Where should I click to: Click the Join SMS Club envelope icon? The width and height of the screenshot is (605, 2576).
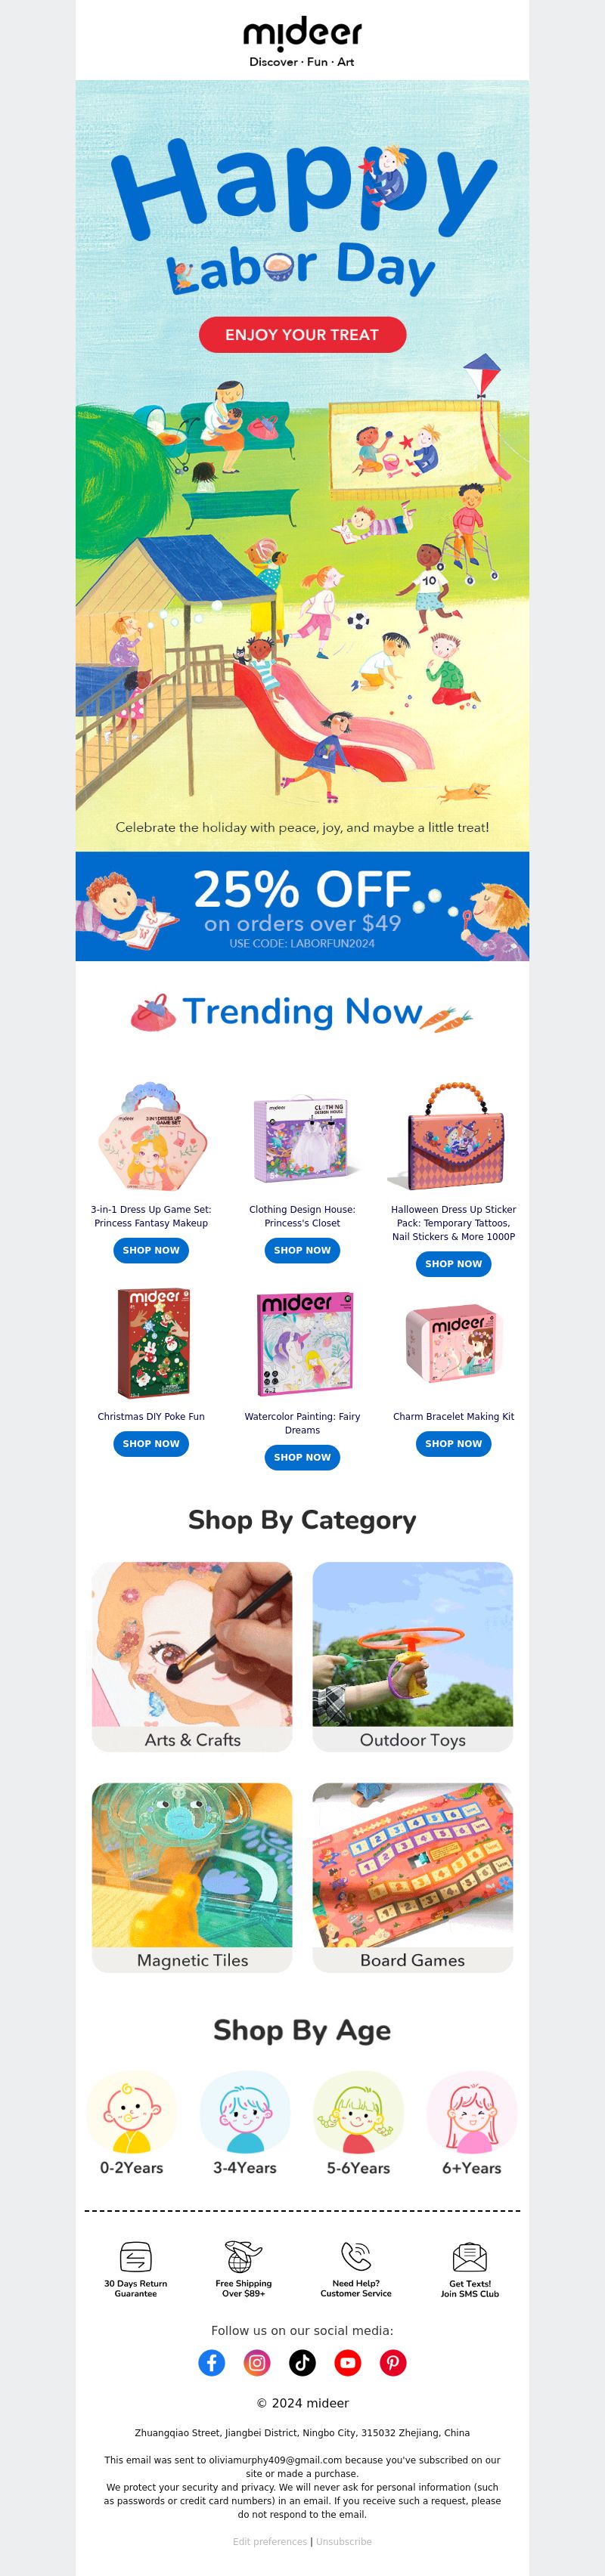pos(470,2257)
